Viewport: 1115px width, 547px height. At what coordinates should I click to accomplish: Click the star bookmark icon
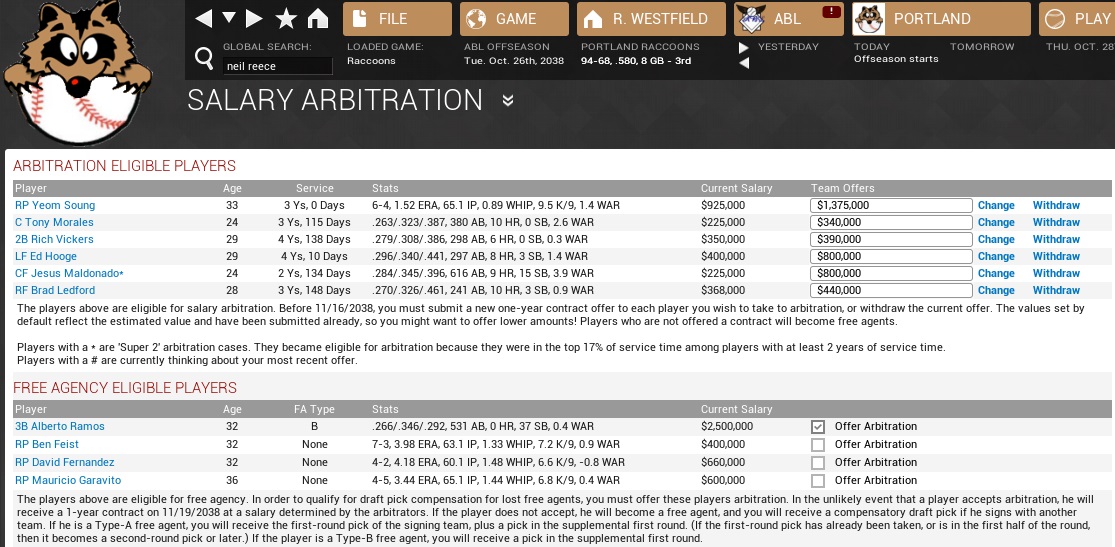287,19
